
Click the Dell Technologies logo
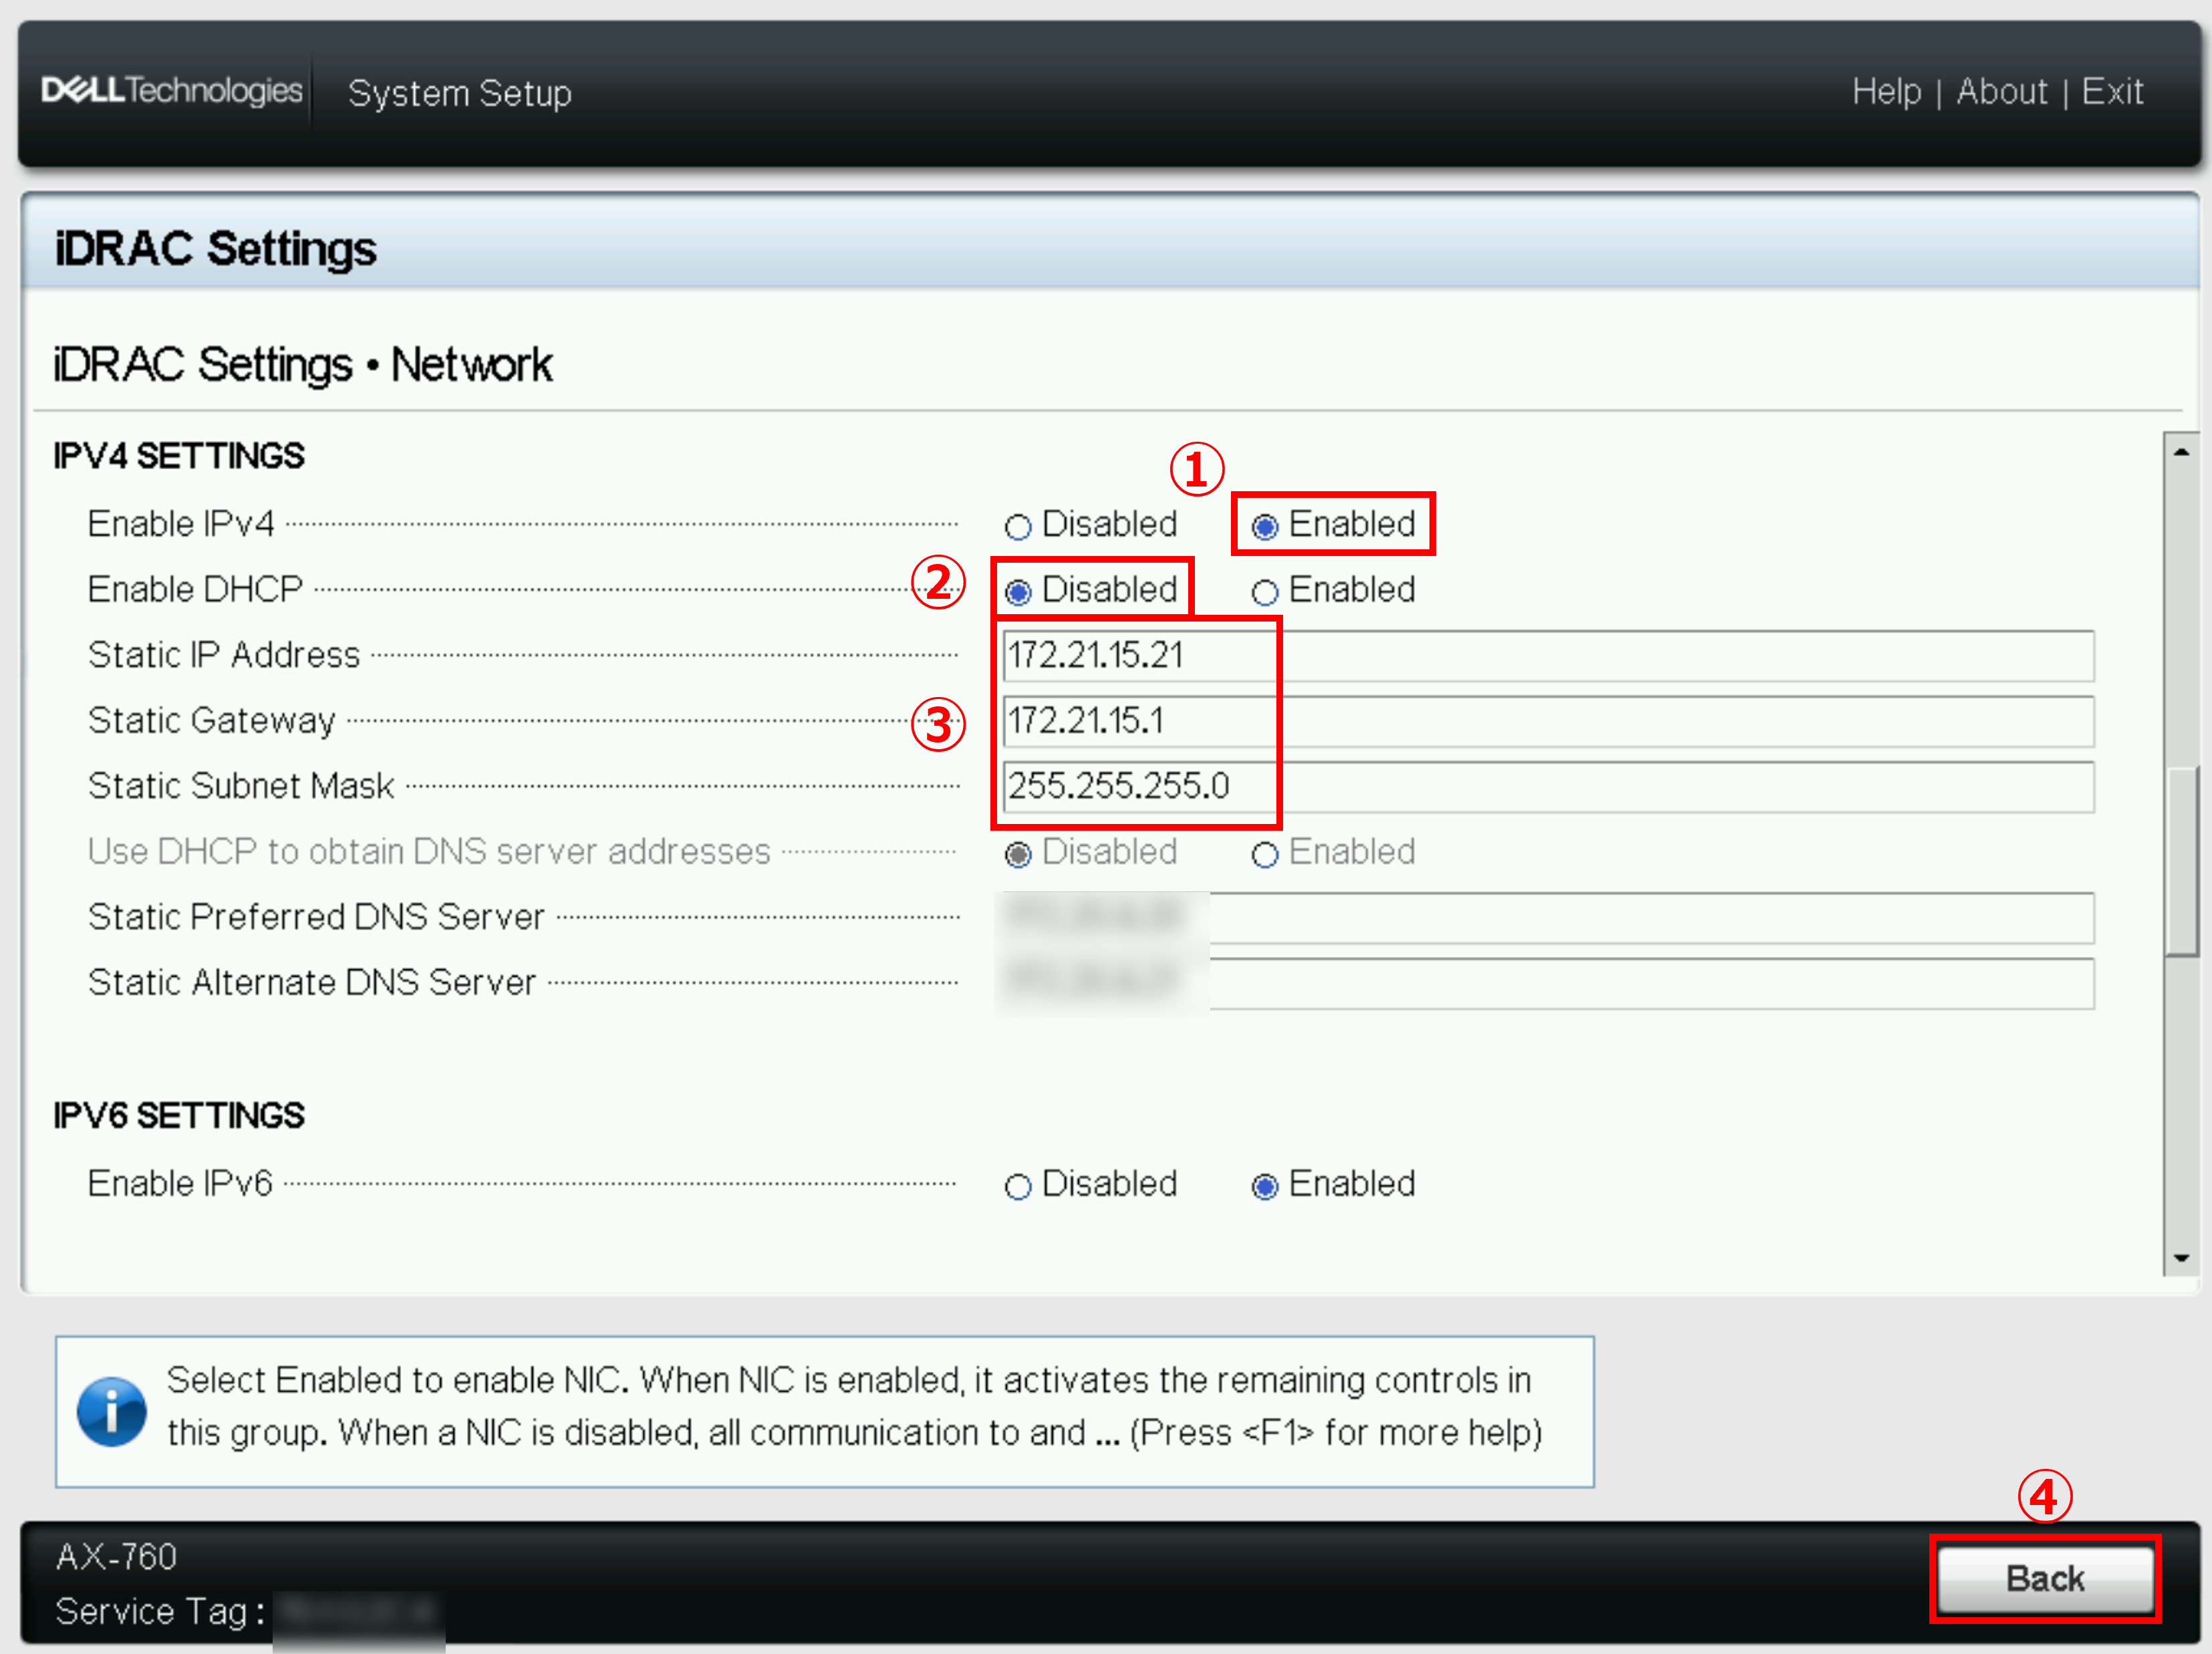(x=171, y=91)
